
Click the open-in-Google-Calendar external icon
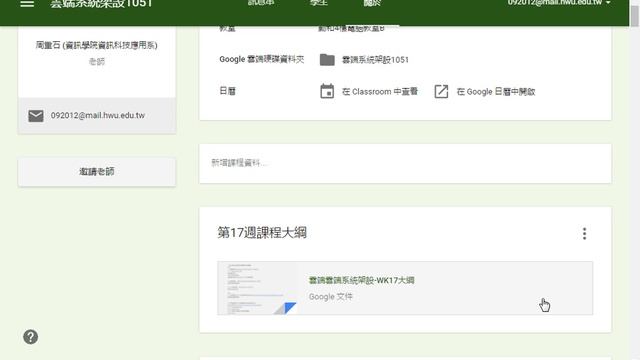click(x=441, y=91)
